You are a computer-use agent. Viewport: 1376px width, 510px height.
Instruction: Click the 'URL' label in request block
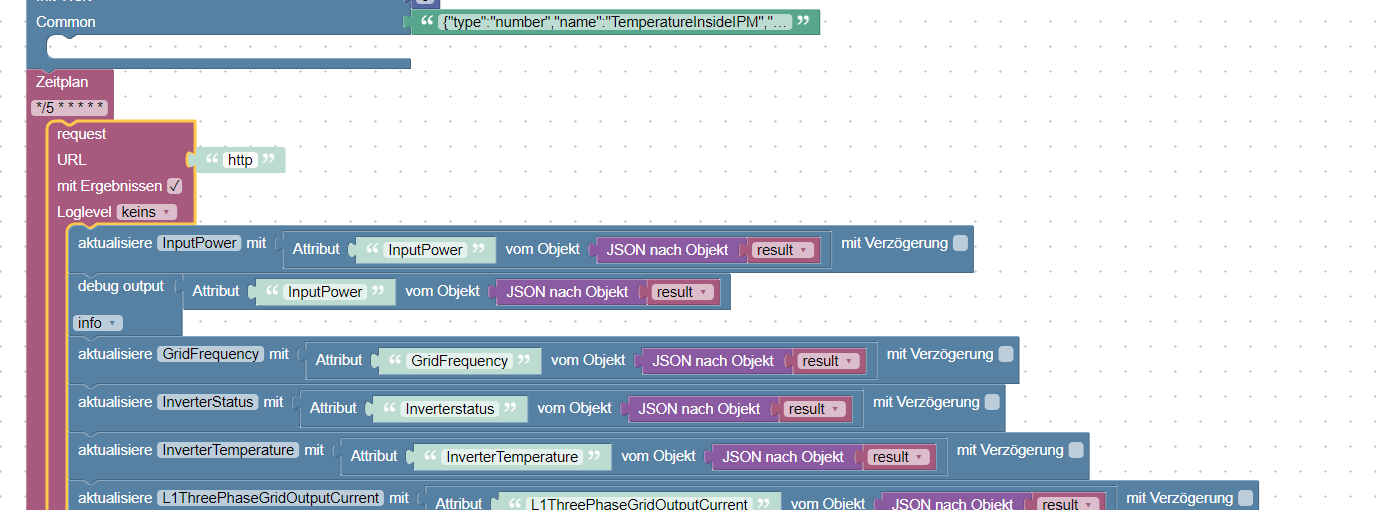(72, 160)
